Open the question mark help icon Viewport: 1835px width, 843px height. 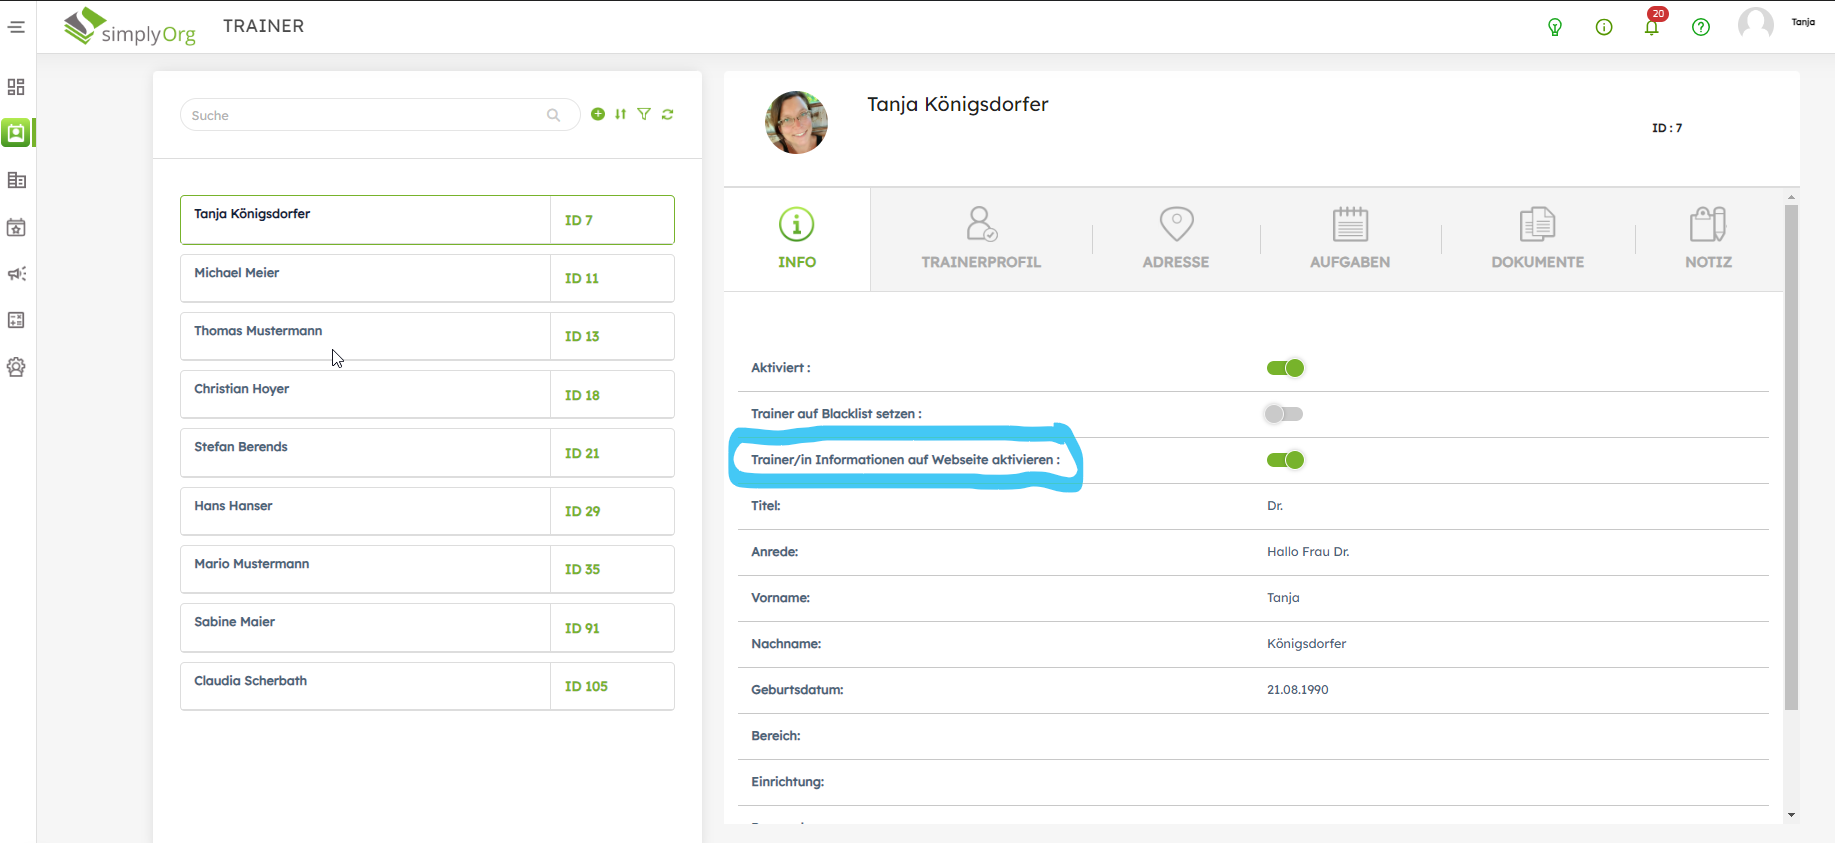coord(1701,27)
